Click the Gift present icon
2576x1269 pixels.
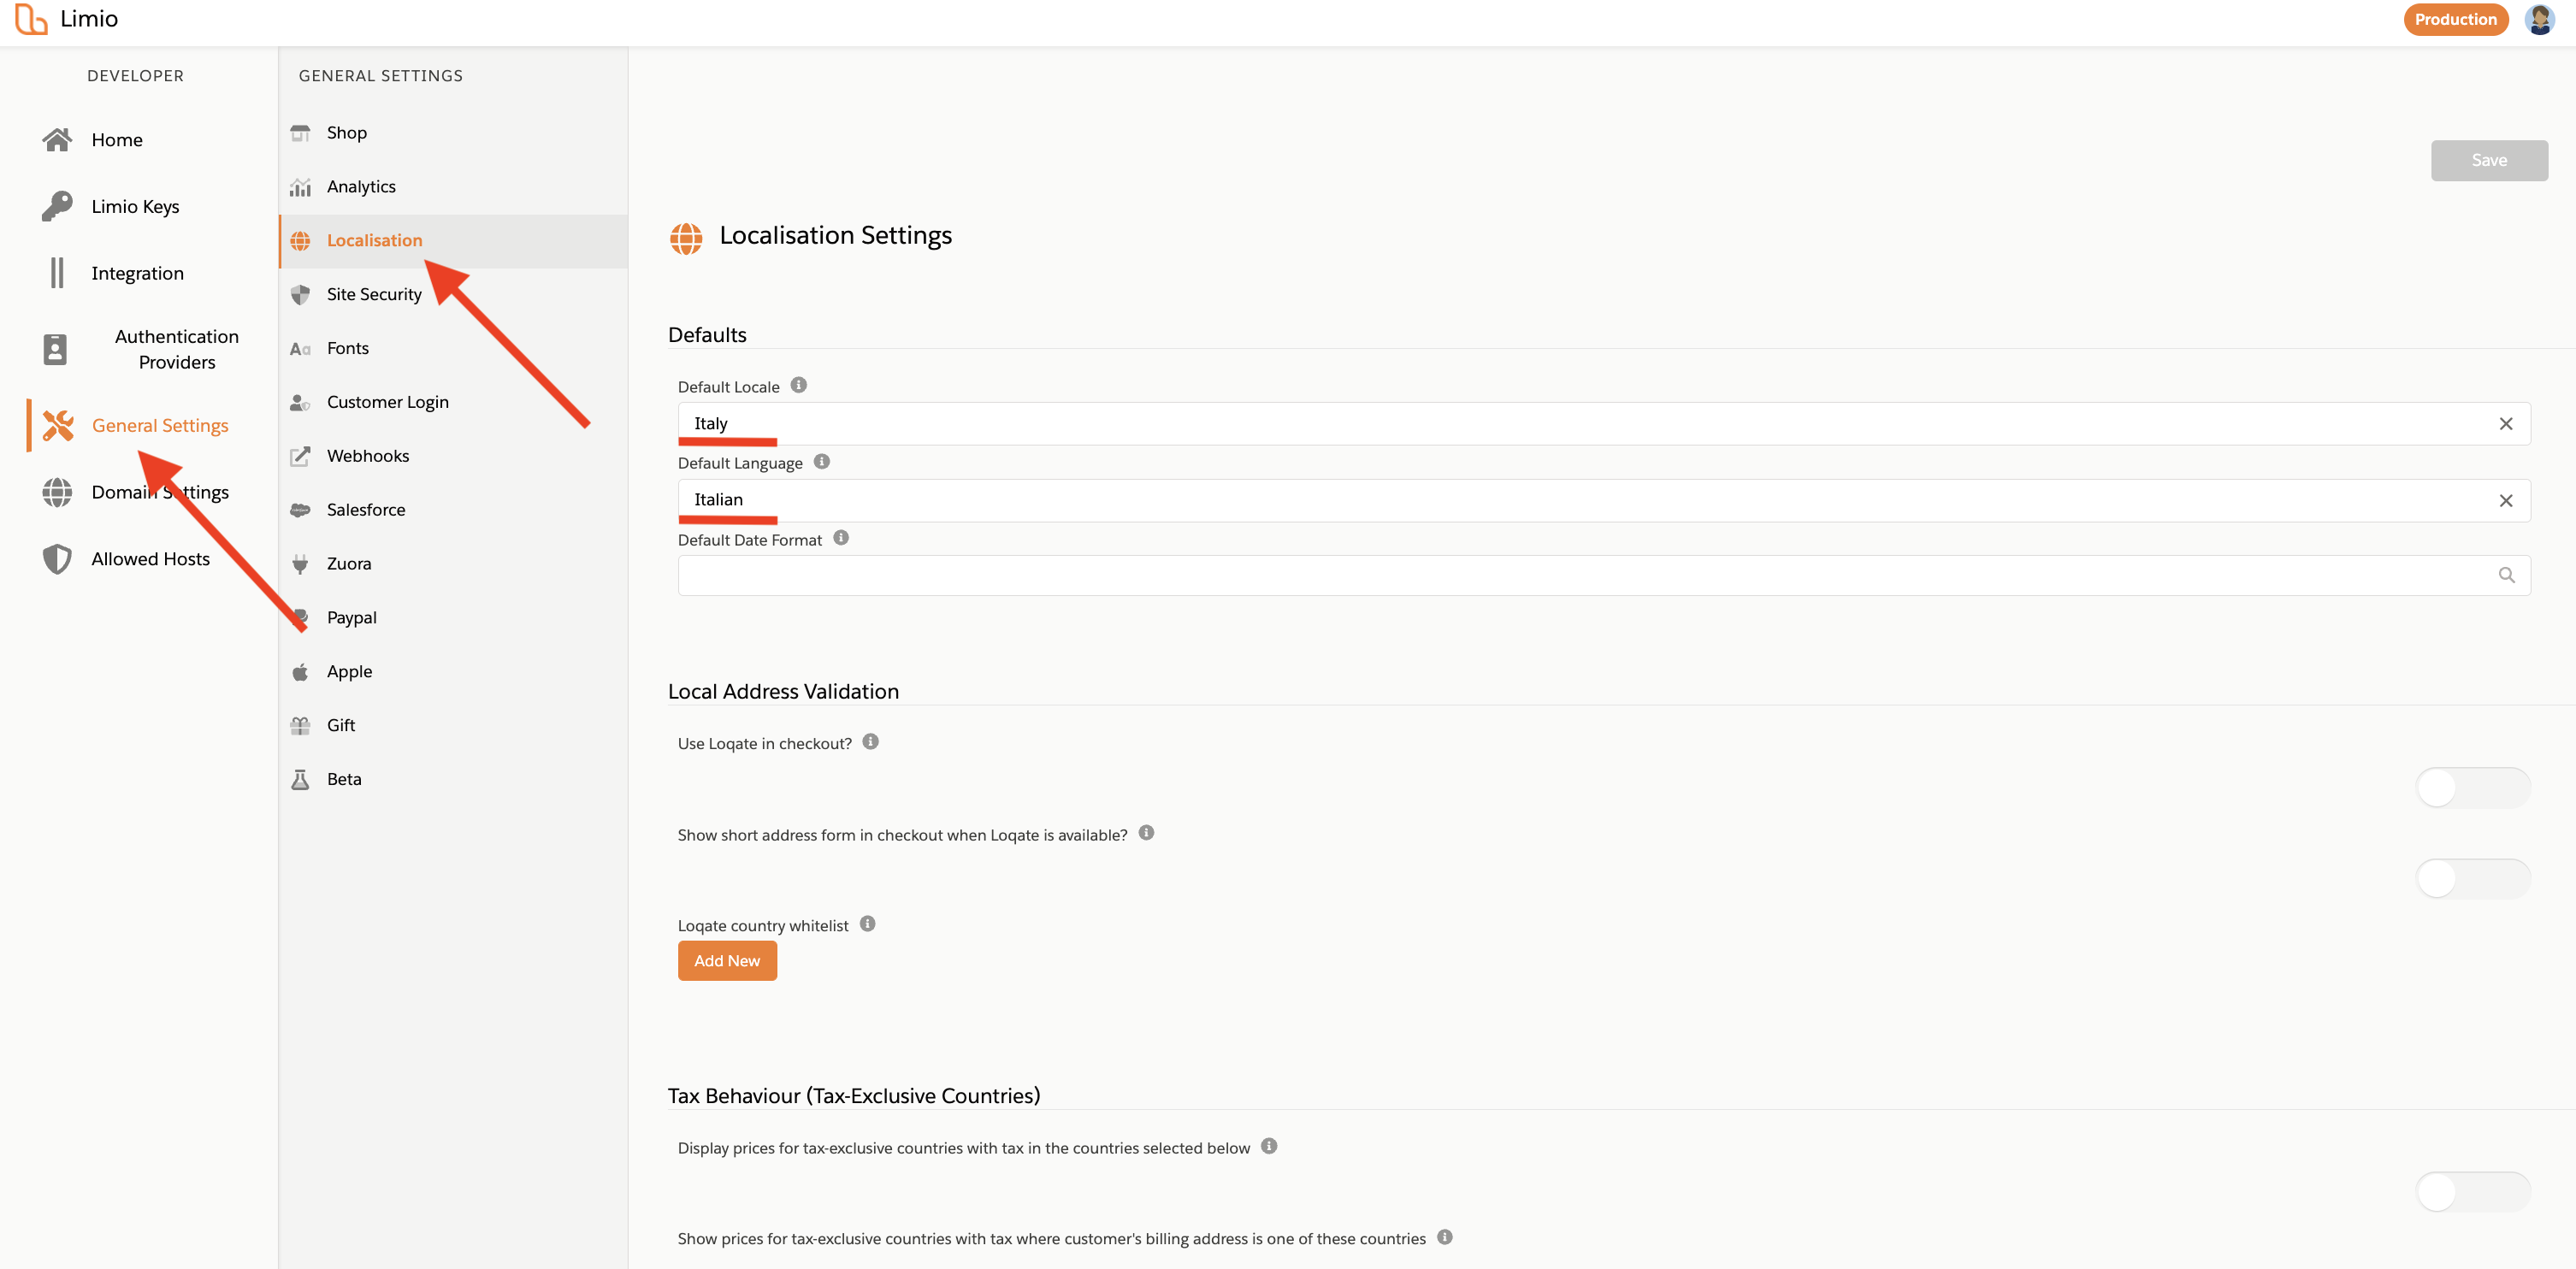point(300,726)
